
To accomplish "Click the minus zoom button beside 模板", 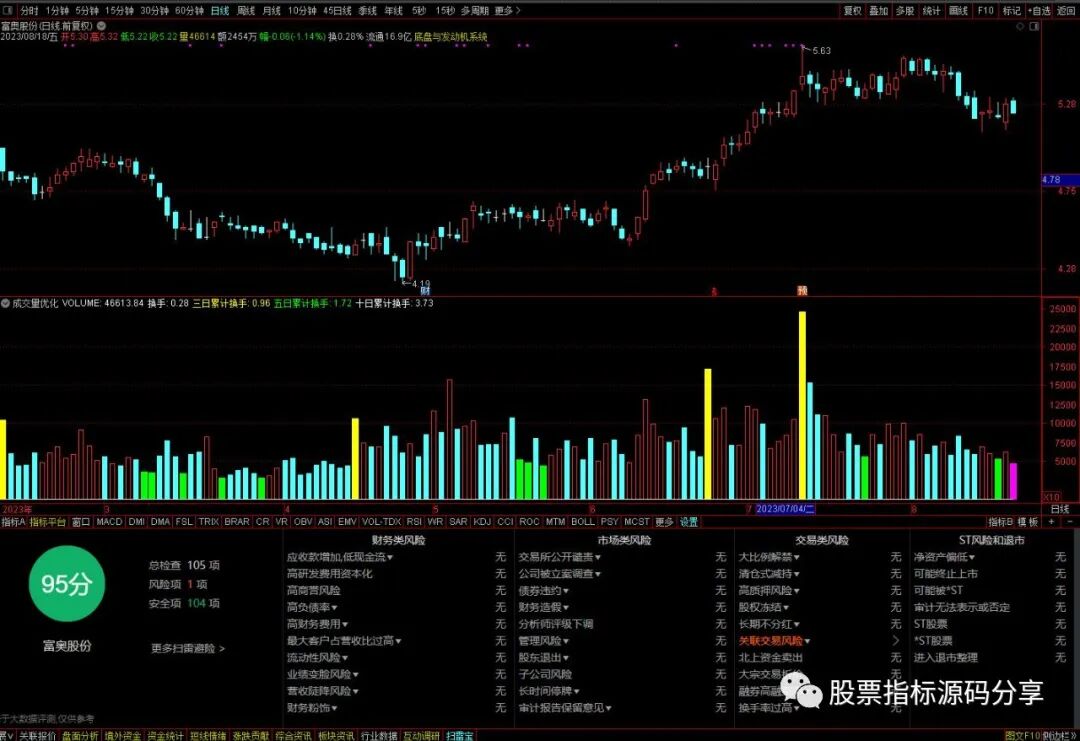I will [x=1069, y=522].
